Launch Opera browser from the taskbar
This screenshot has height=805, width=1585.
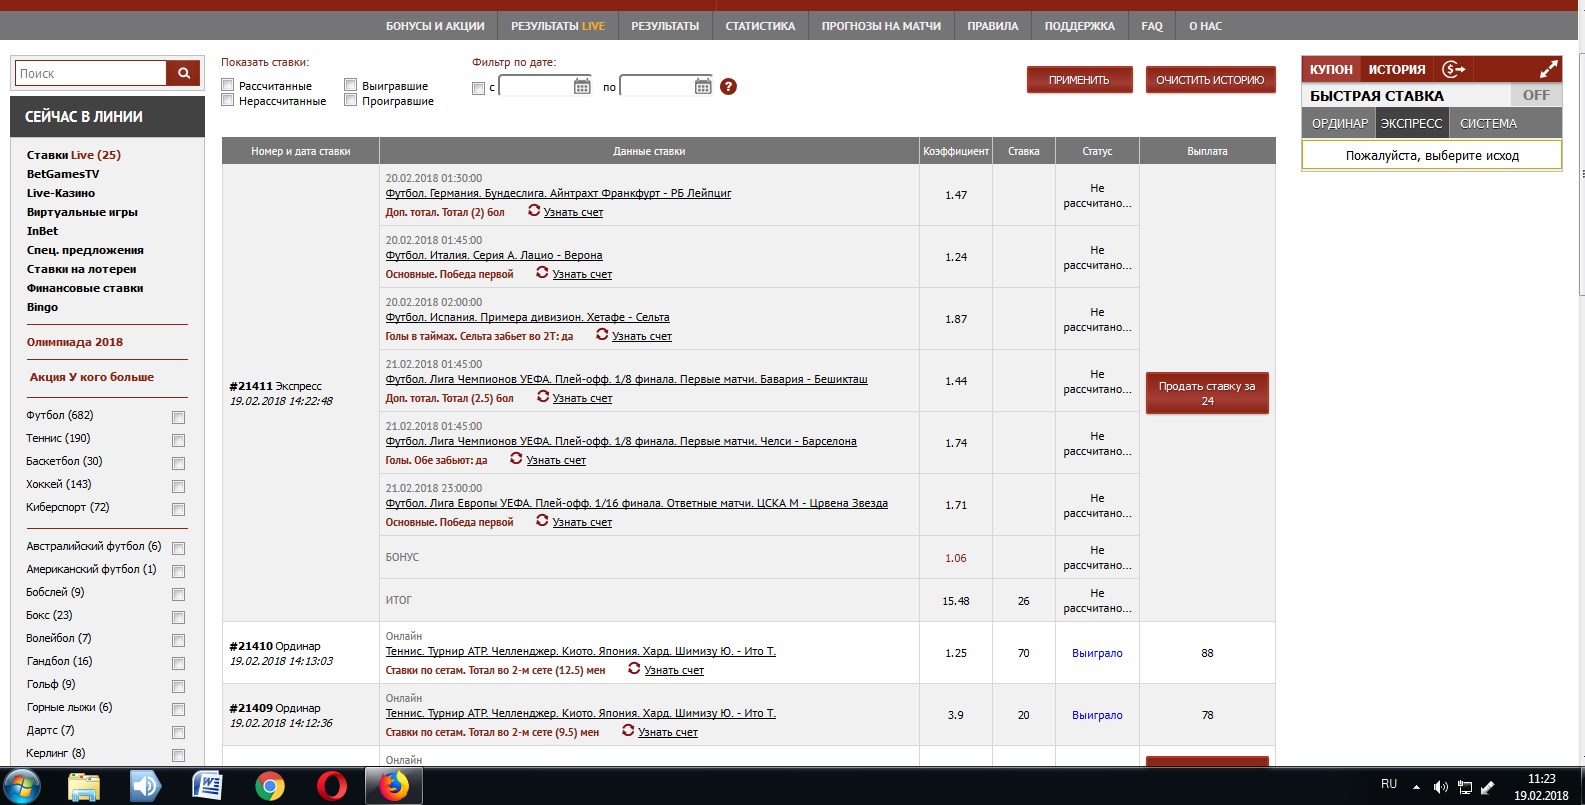(x=331, y=787)
